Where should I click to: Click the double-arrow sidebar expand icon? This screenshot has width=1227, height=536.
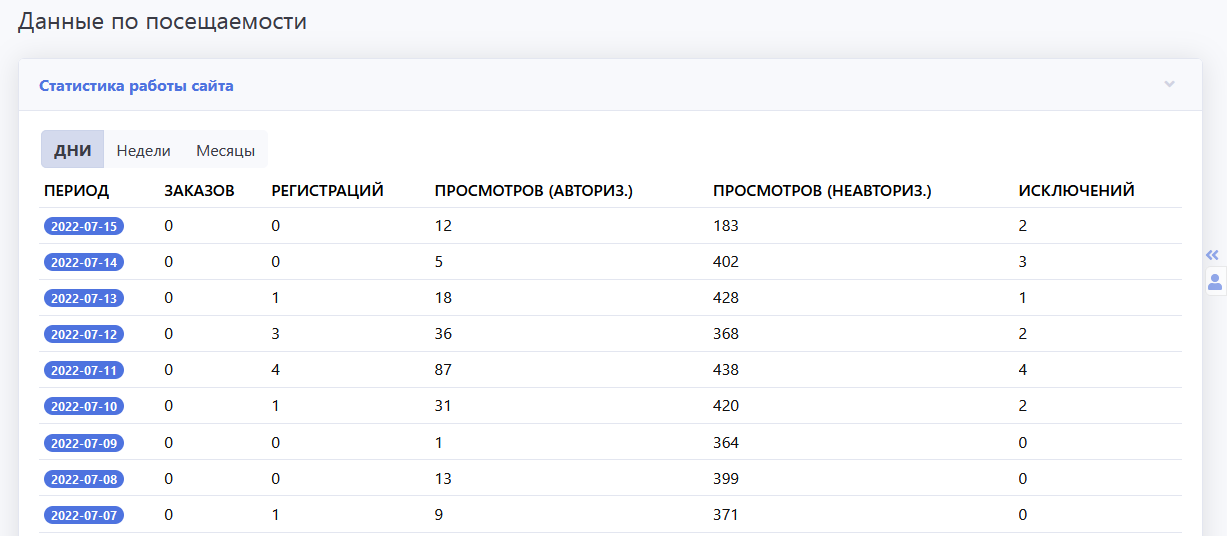pyautogui.click(x=1213, y=255)
